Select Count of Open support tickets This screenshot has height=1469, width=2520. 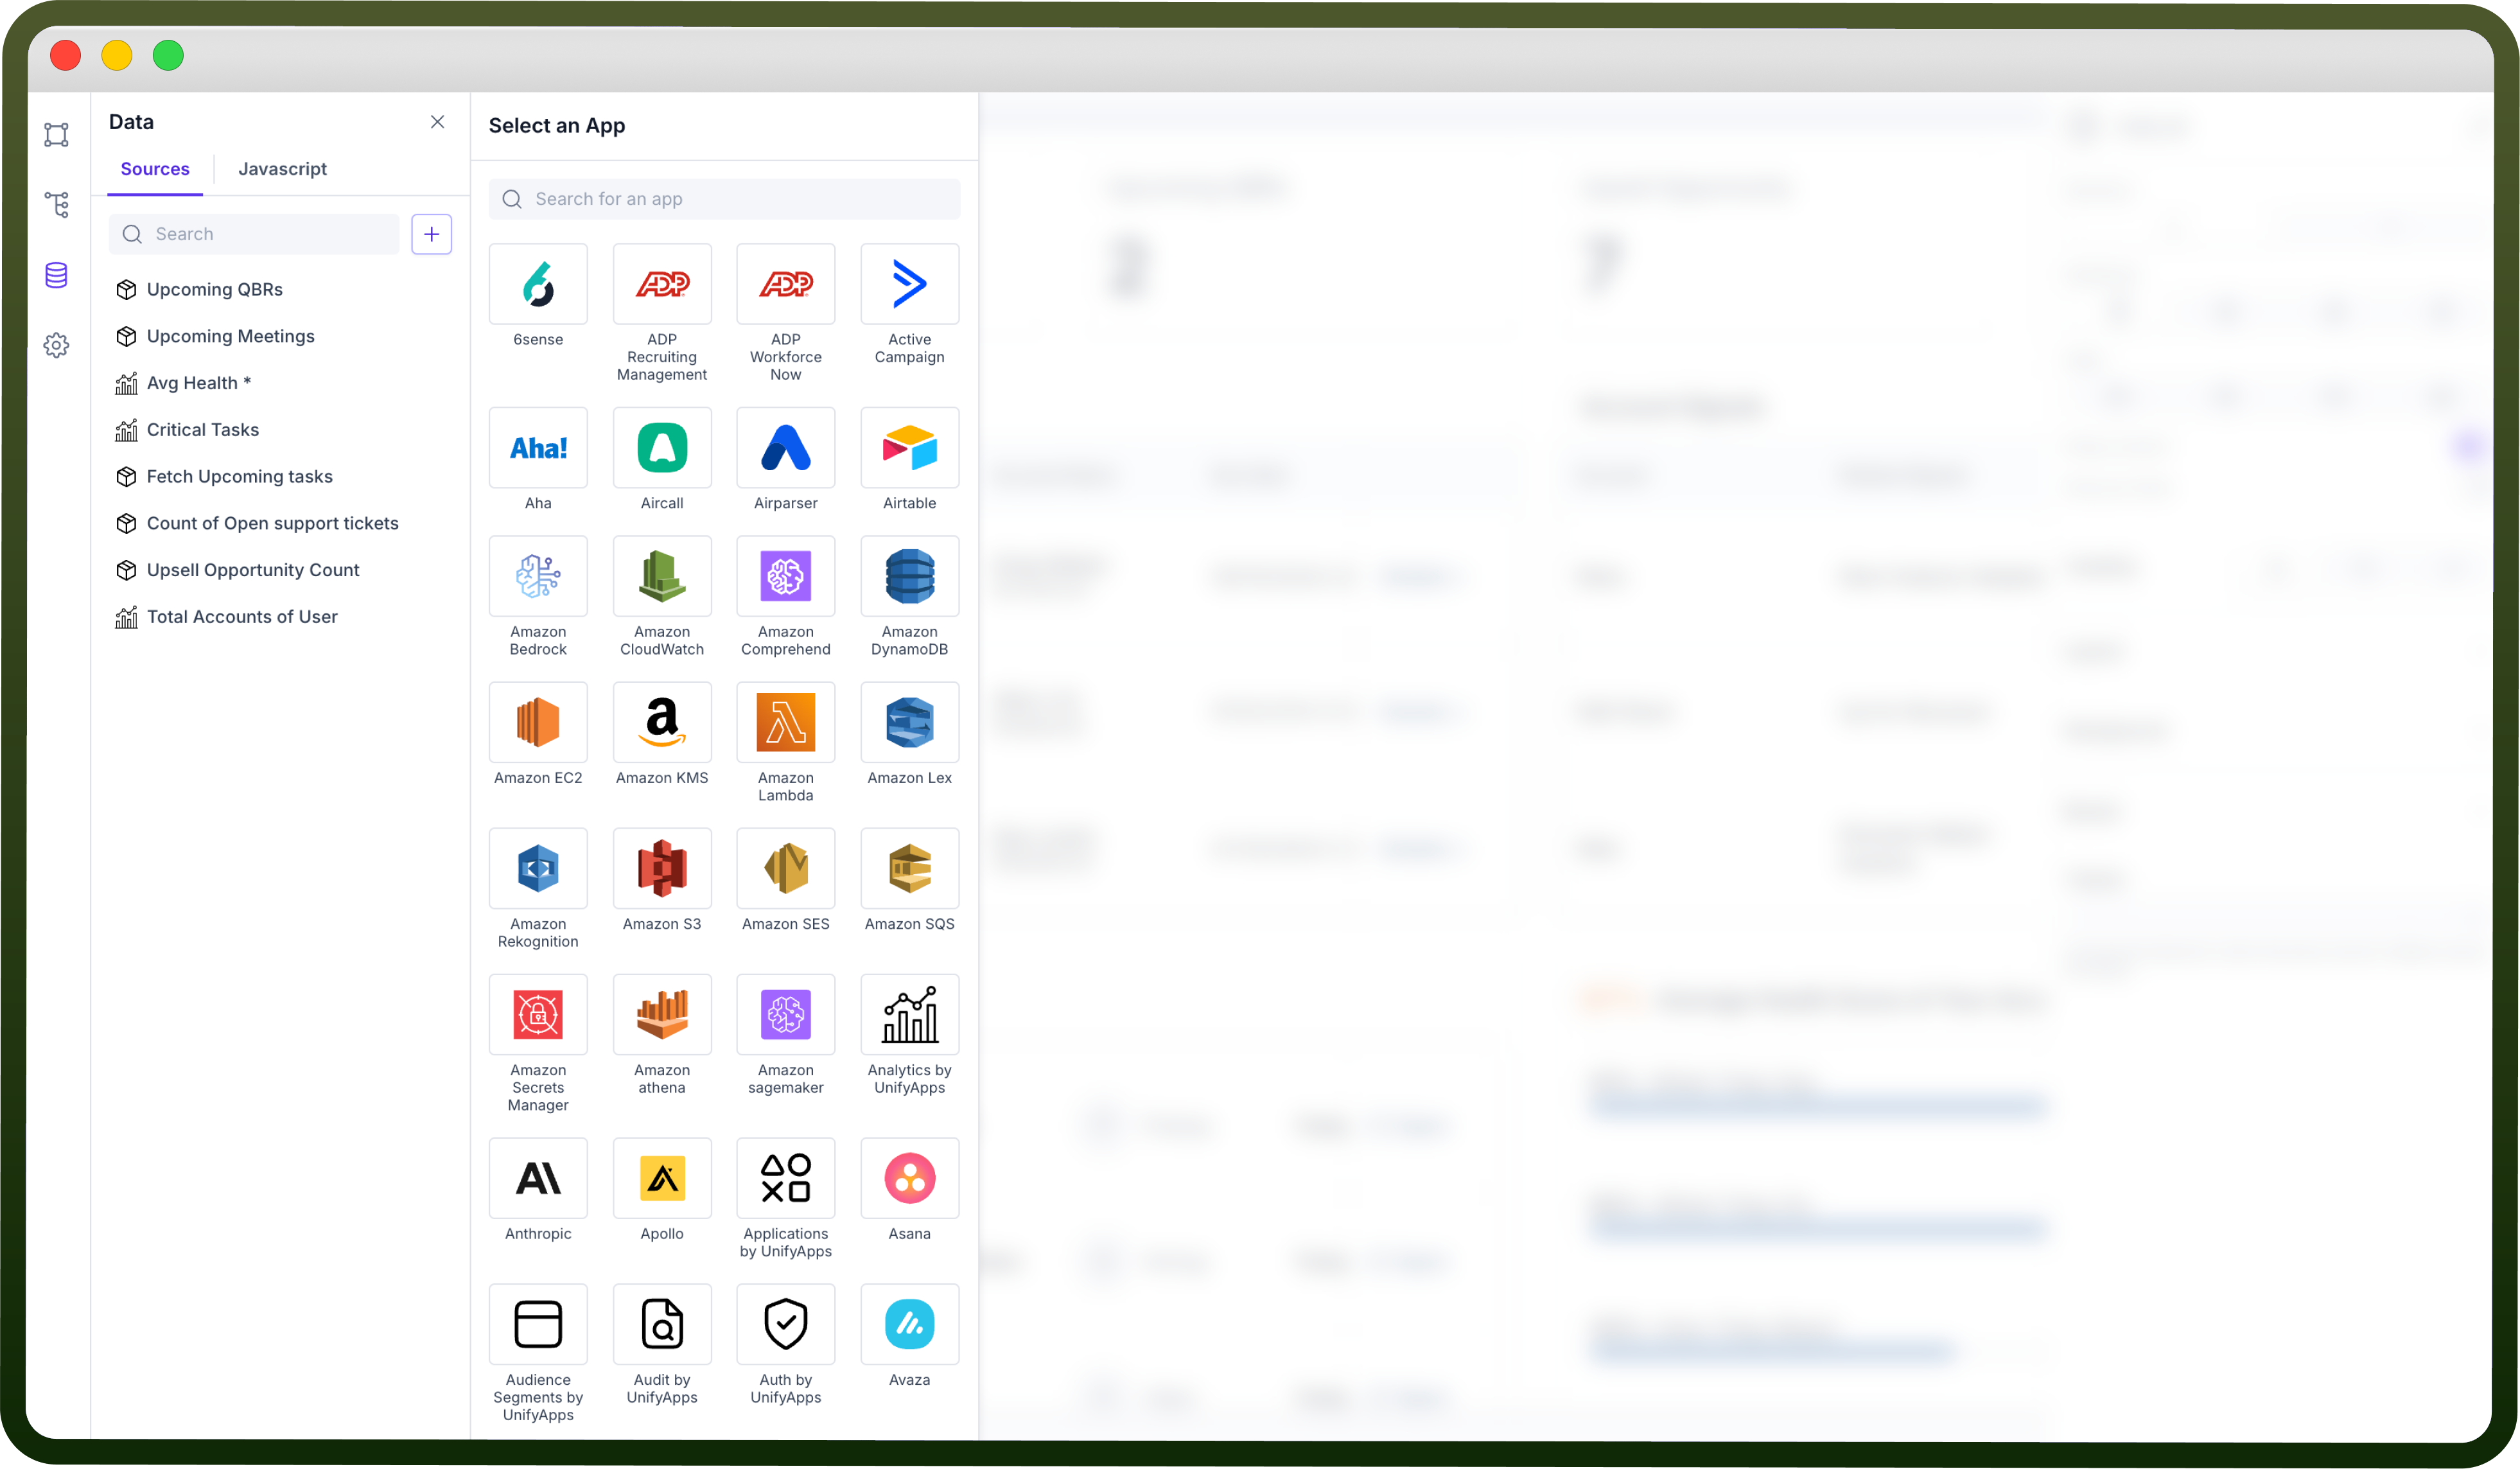(x=257, y=523)
